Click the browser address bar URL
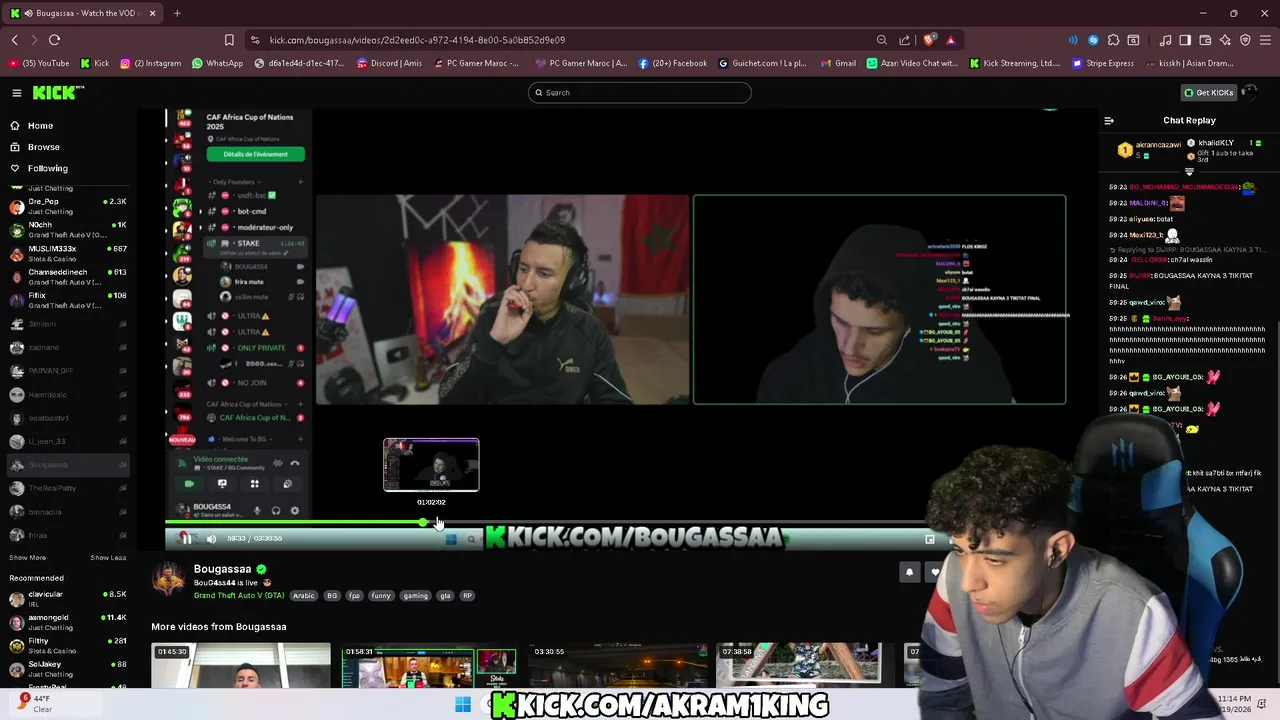Image resolution: width=1280 pixels, height=720 pixels. [417, 40]
